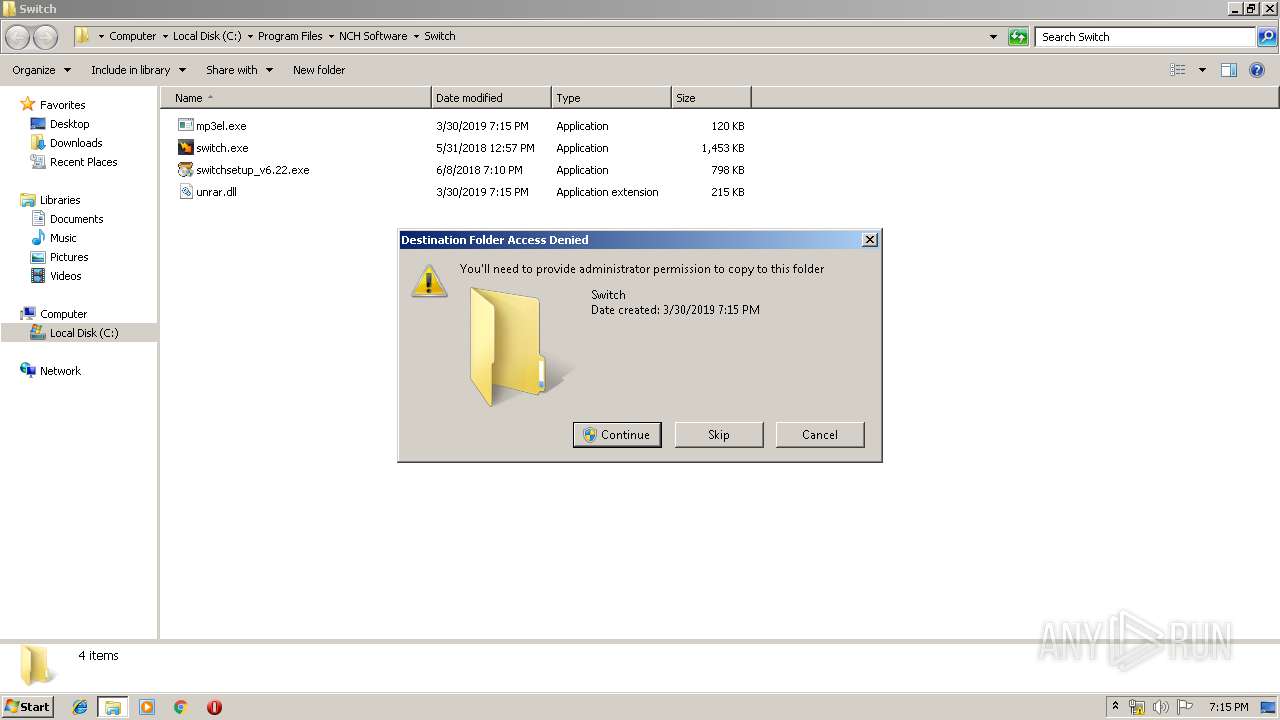Open Internet Explorer from the taskbar

80,707
